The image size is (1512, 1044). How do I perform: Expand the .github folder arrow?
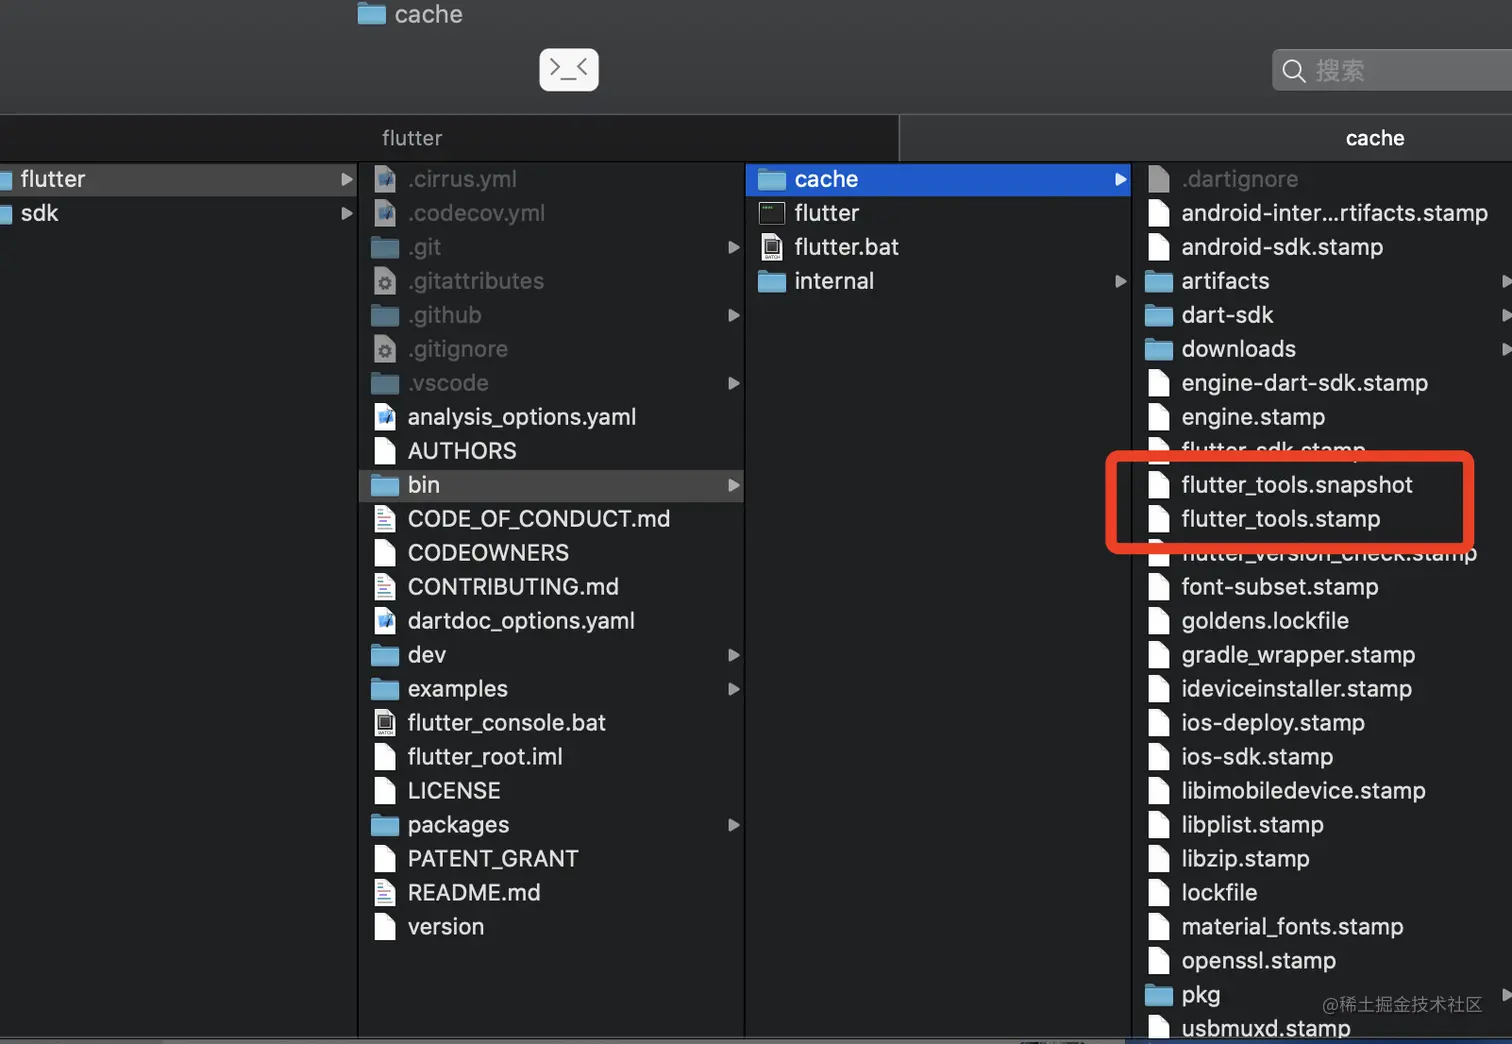point(734,316)
